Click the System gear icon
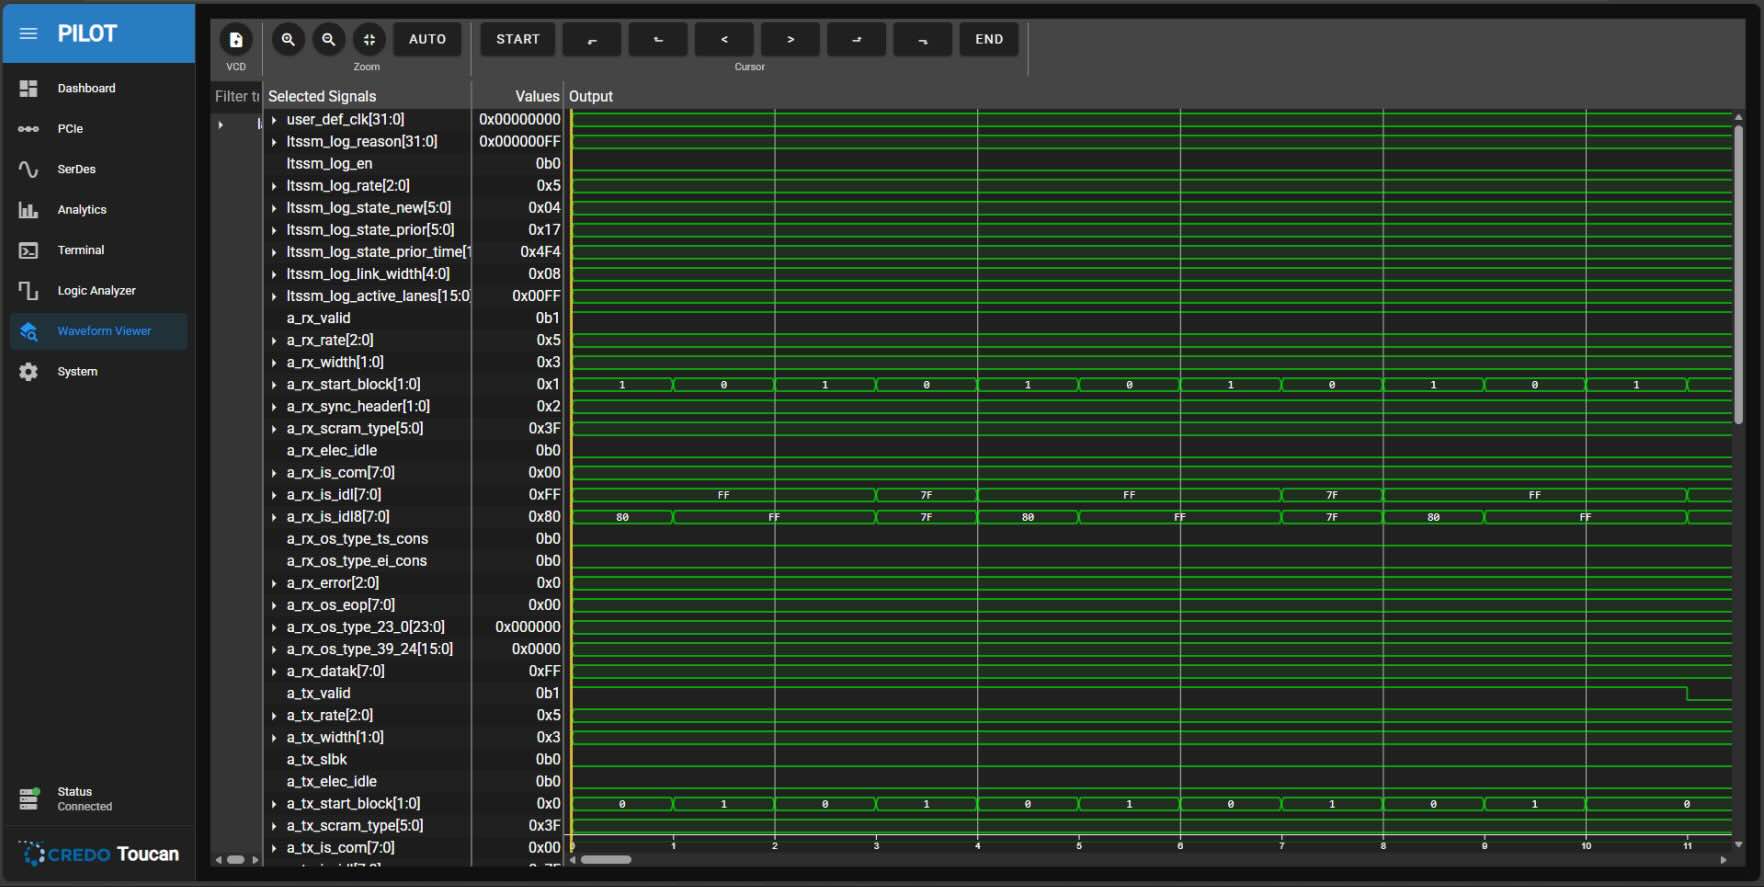 (x=28, y=372)
